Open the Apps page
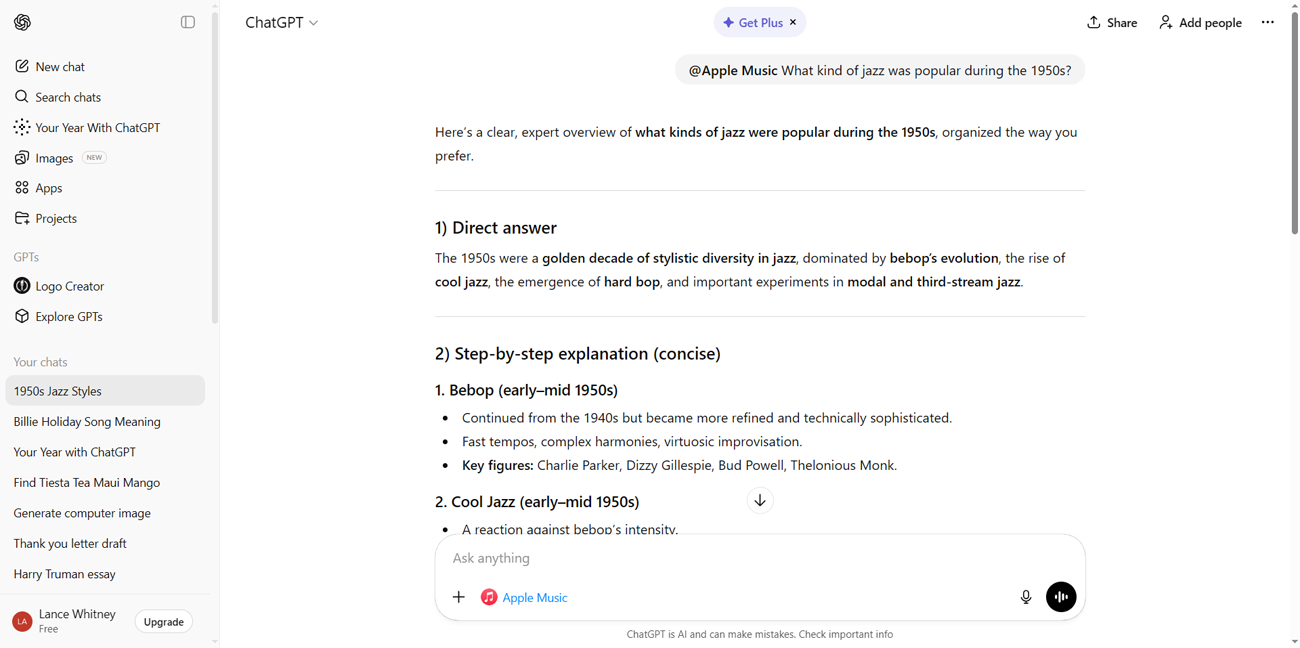This screenshot has width=1300, height=648. (x=48, y=188)
